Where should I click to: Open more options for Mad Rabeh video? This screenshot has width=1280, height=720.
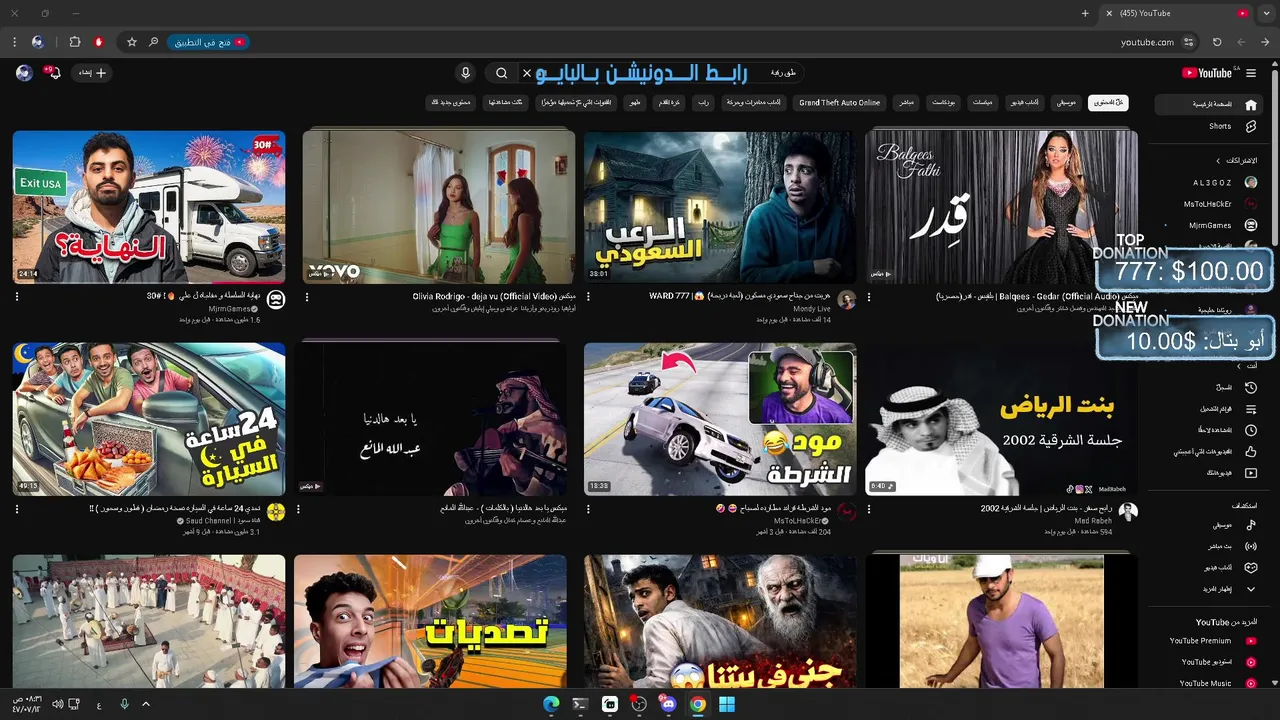click(x=868, y=509)
